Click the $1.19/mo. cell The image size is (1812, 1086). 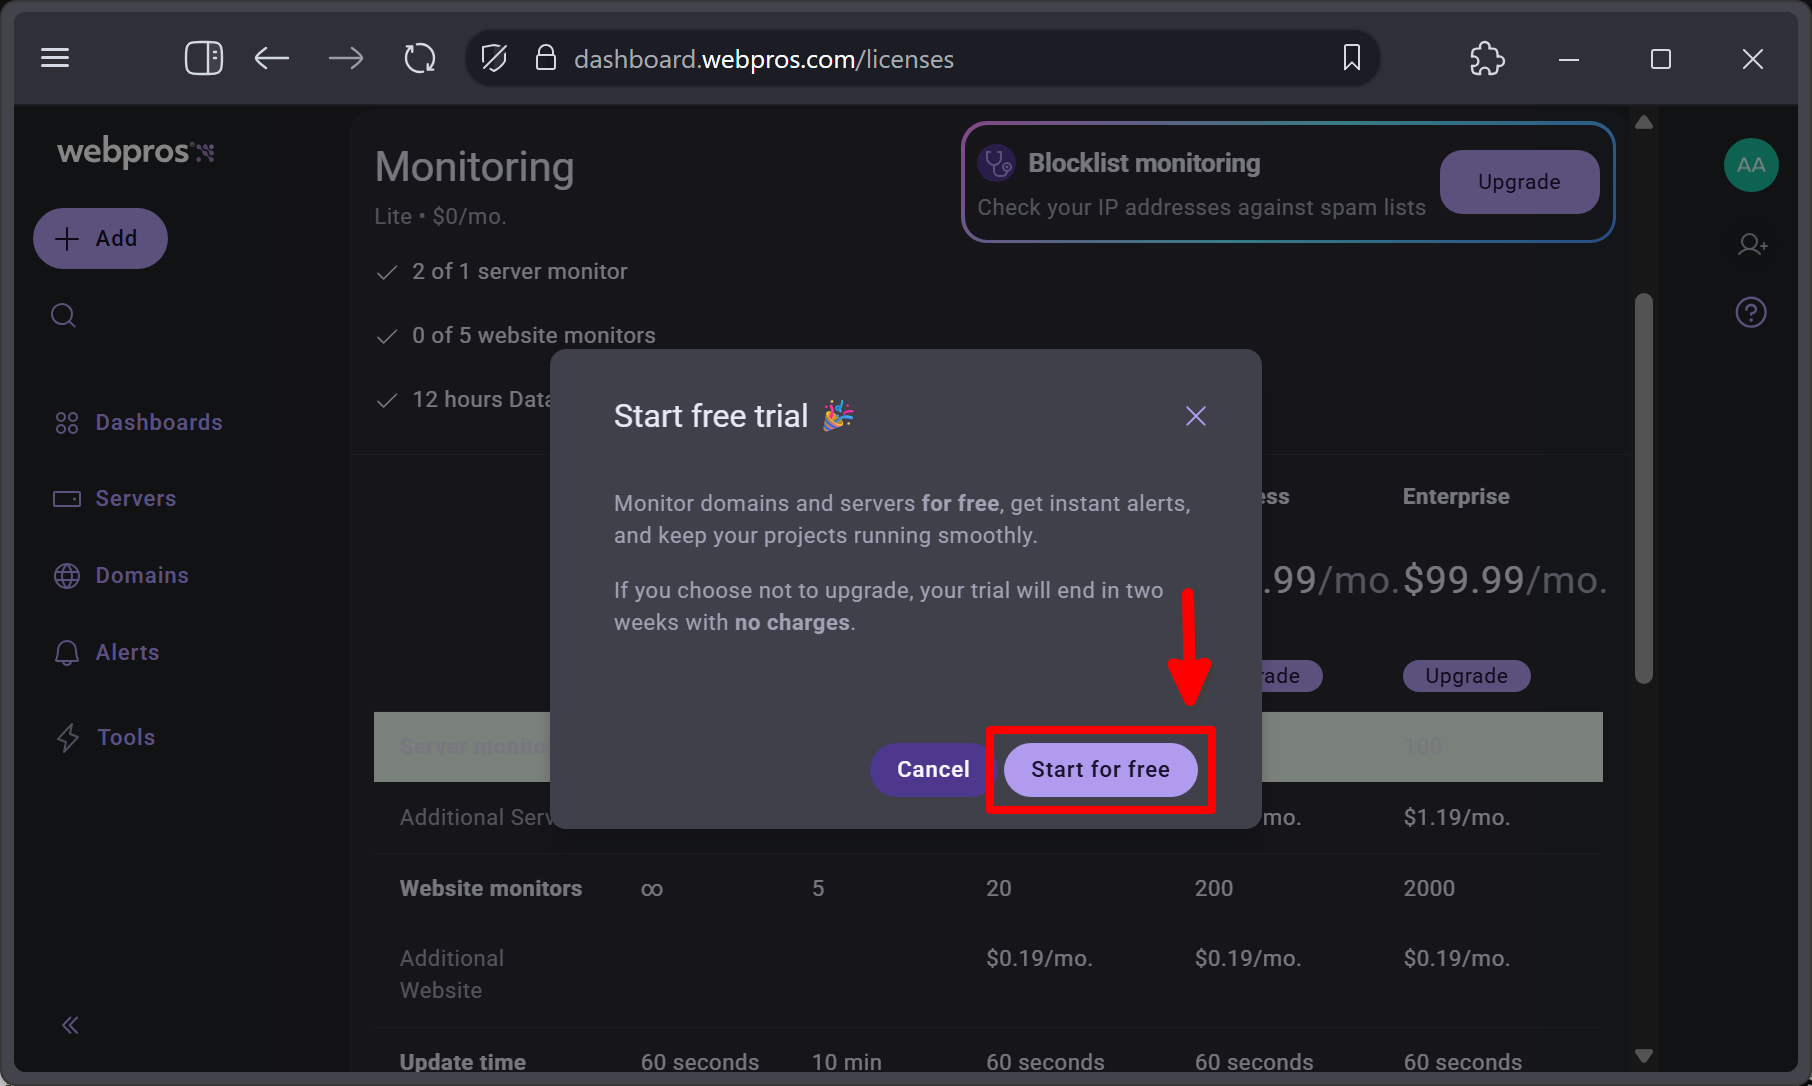(x=1456, y=817)
